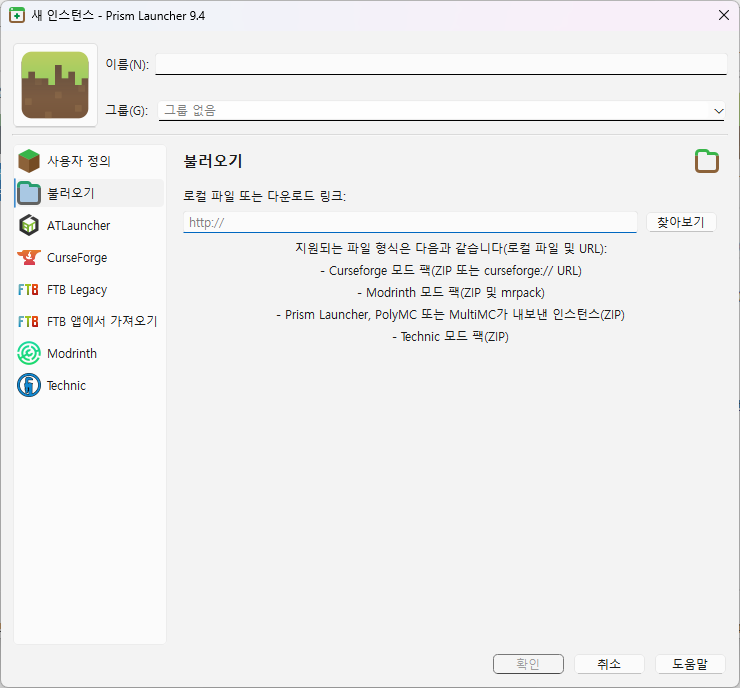This screenshot has height=688, width=740.
Task: Click the Technic 모드 팩(ZIP) line
Action: tap(451, 336)
